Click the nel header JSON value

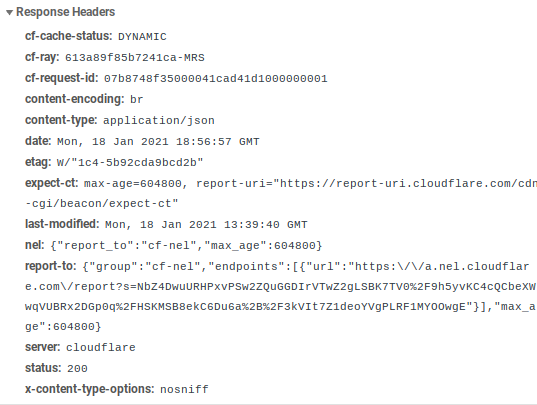pos(186,246)
